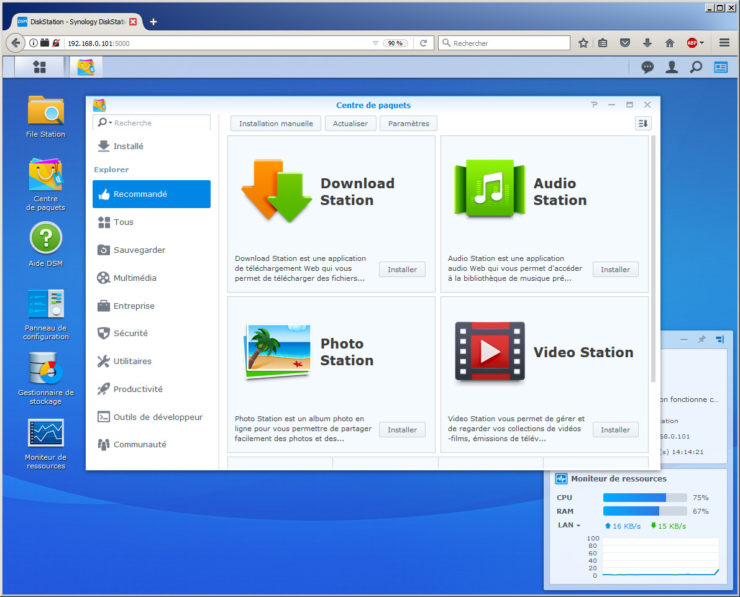The height and width of the screenshot is (597, 740).
Task: Click the Firefox address bar URL
Action: tap(98, 43)
